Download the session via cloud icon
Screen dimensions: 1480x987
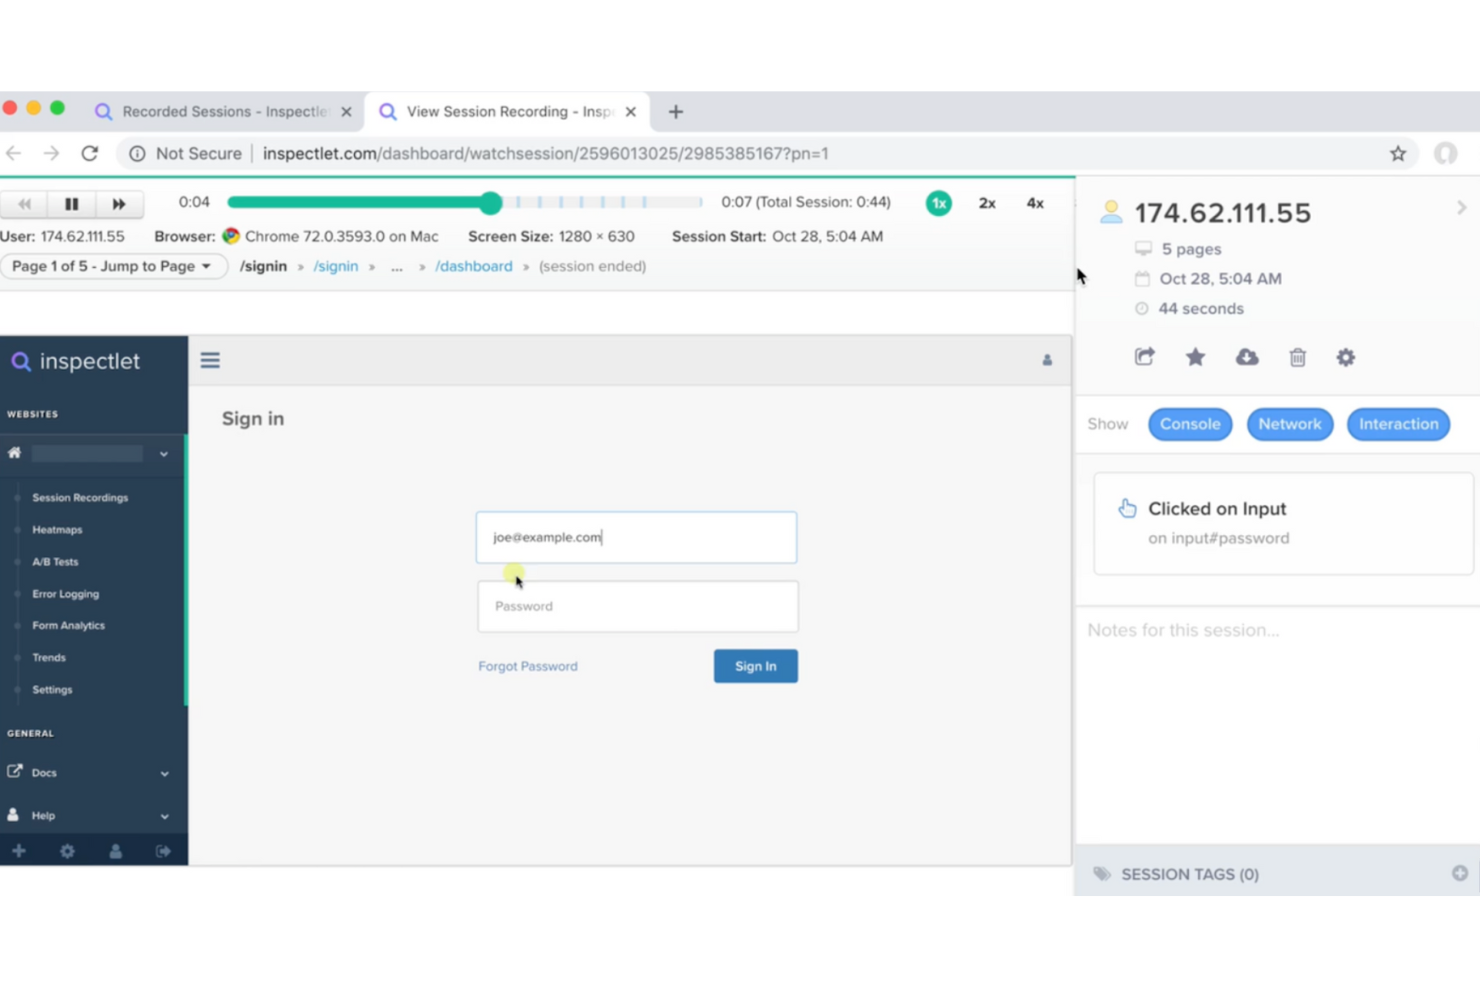coord(1247,357)
